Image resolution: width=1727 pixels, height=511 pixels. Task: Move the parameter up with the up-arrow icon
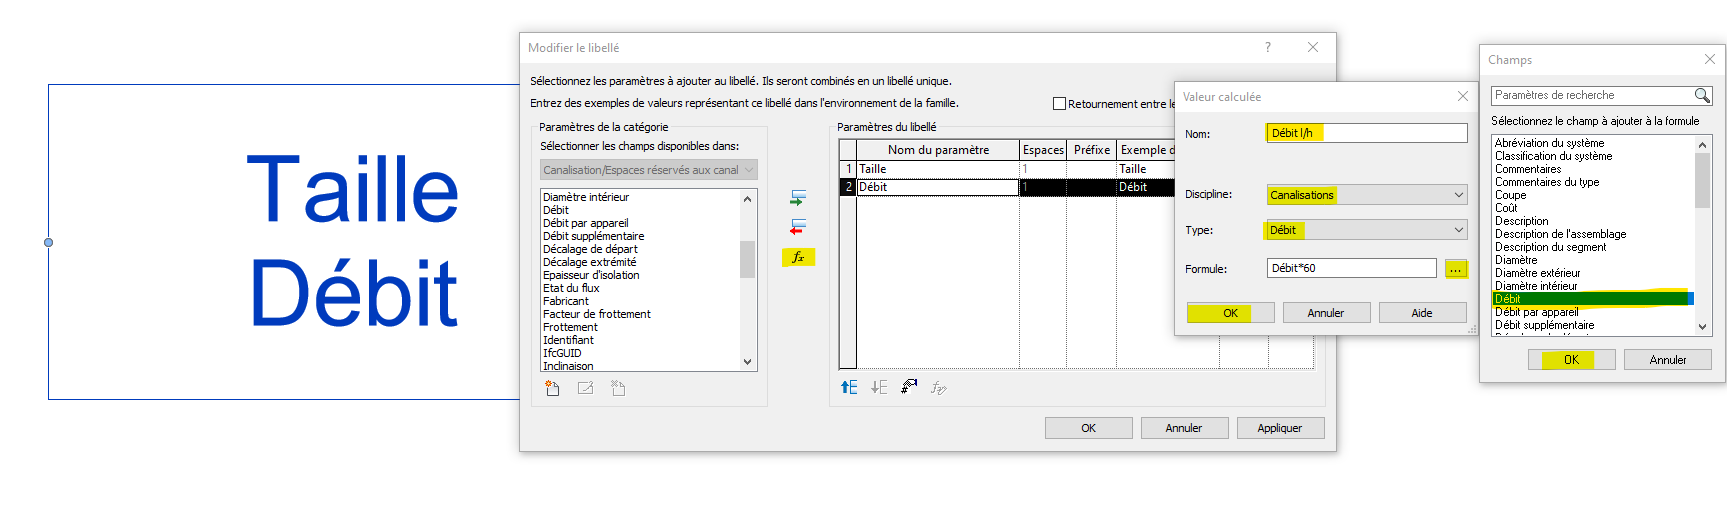[849, 387]
